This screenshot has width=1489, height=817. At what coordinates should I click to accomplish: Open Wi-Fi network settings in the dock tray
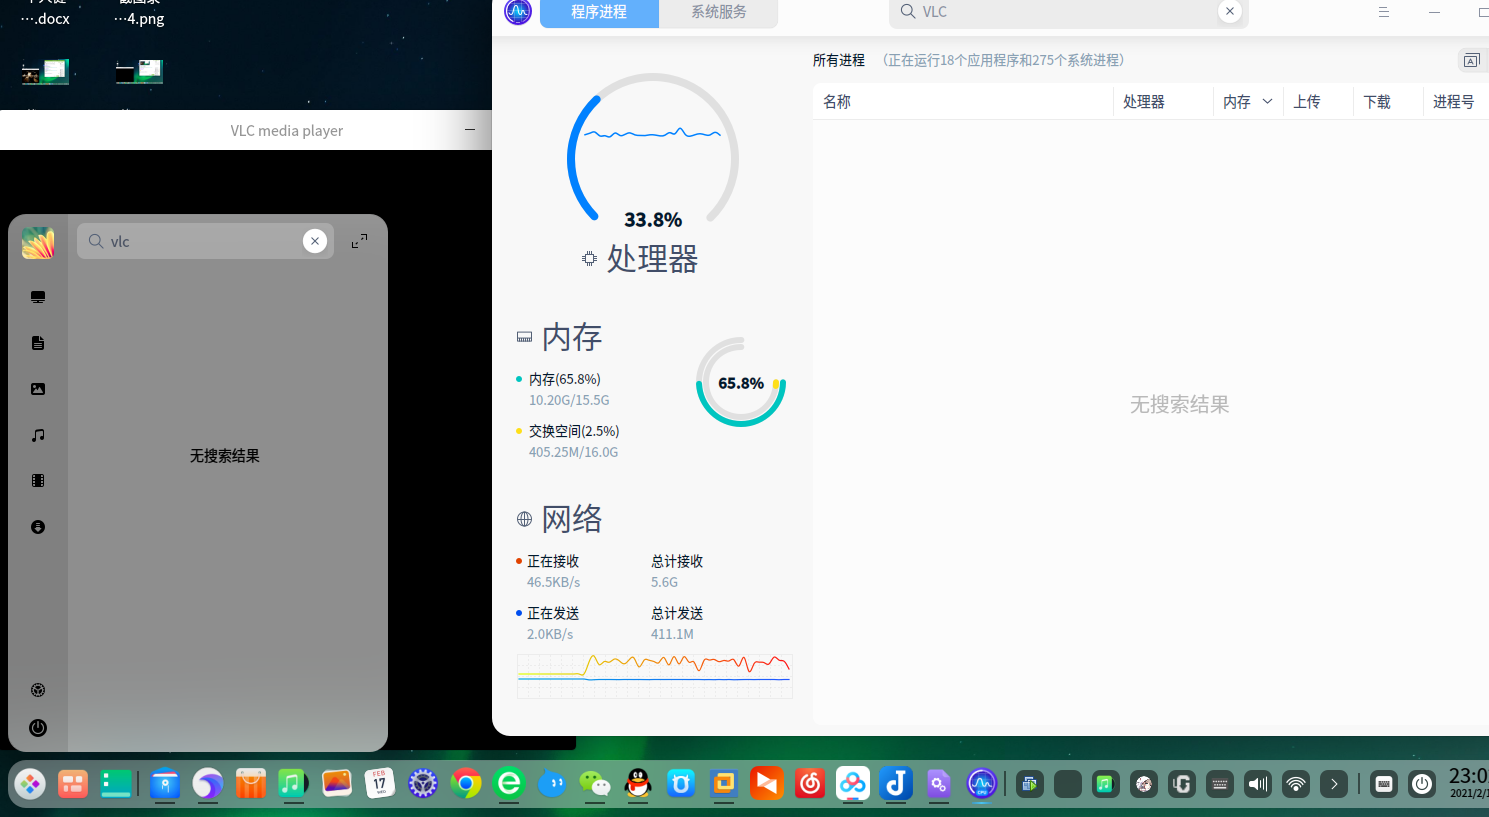[1296, 784]
